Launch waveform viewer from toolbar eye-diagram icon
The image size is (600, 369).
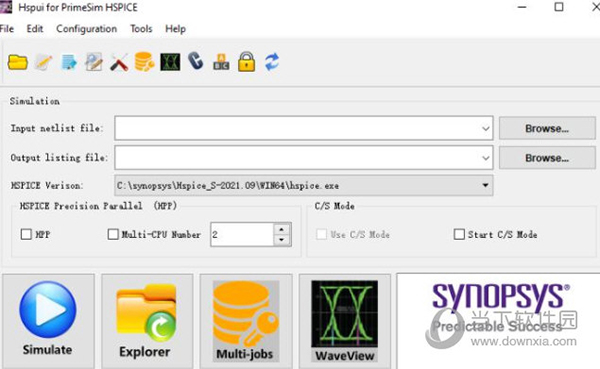(170, 62)
